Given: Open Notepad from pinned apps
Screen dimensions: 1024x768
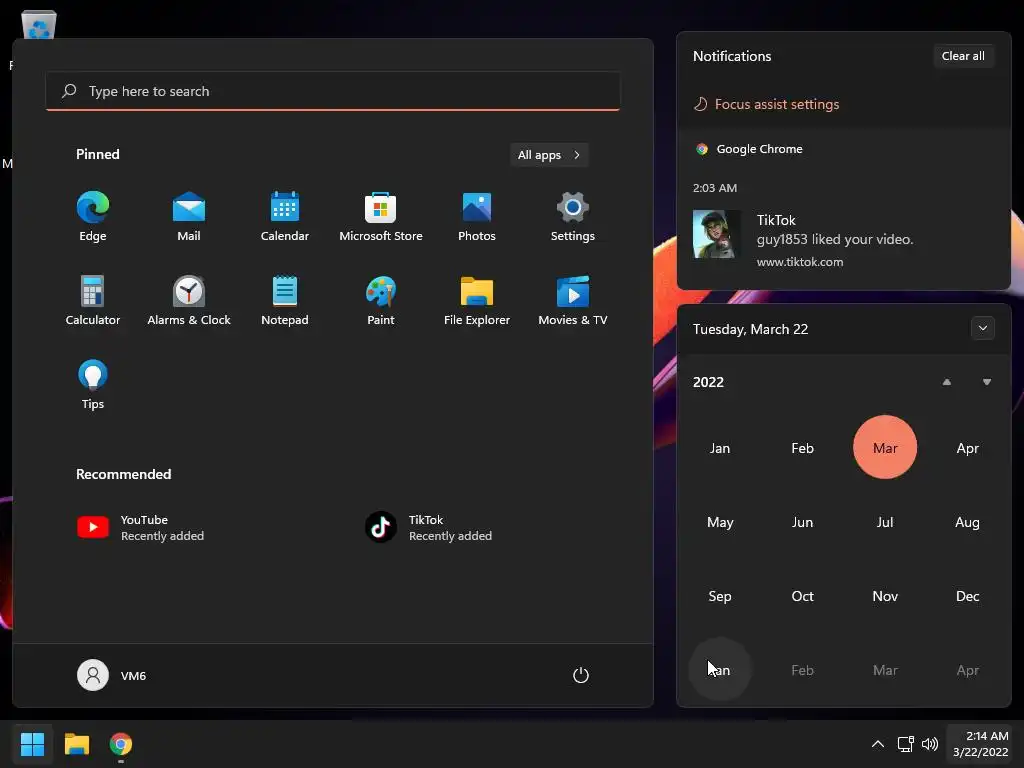Looking at the screenshot, I should pos(285,301).
